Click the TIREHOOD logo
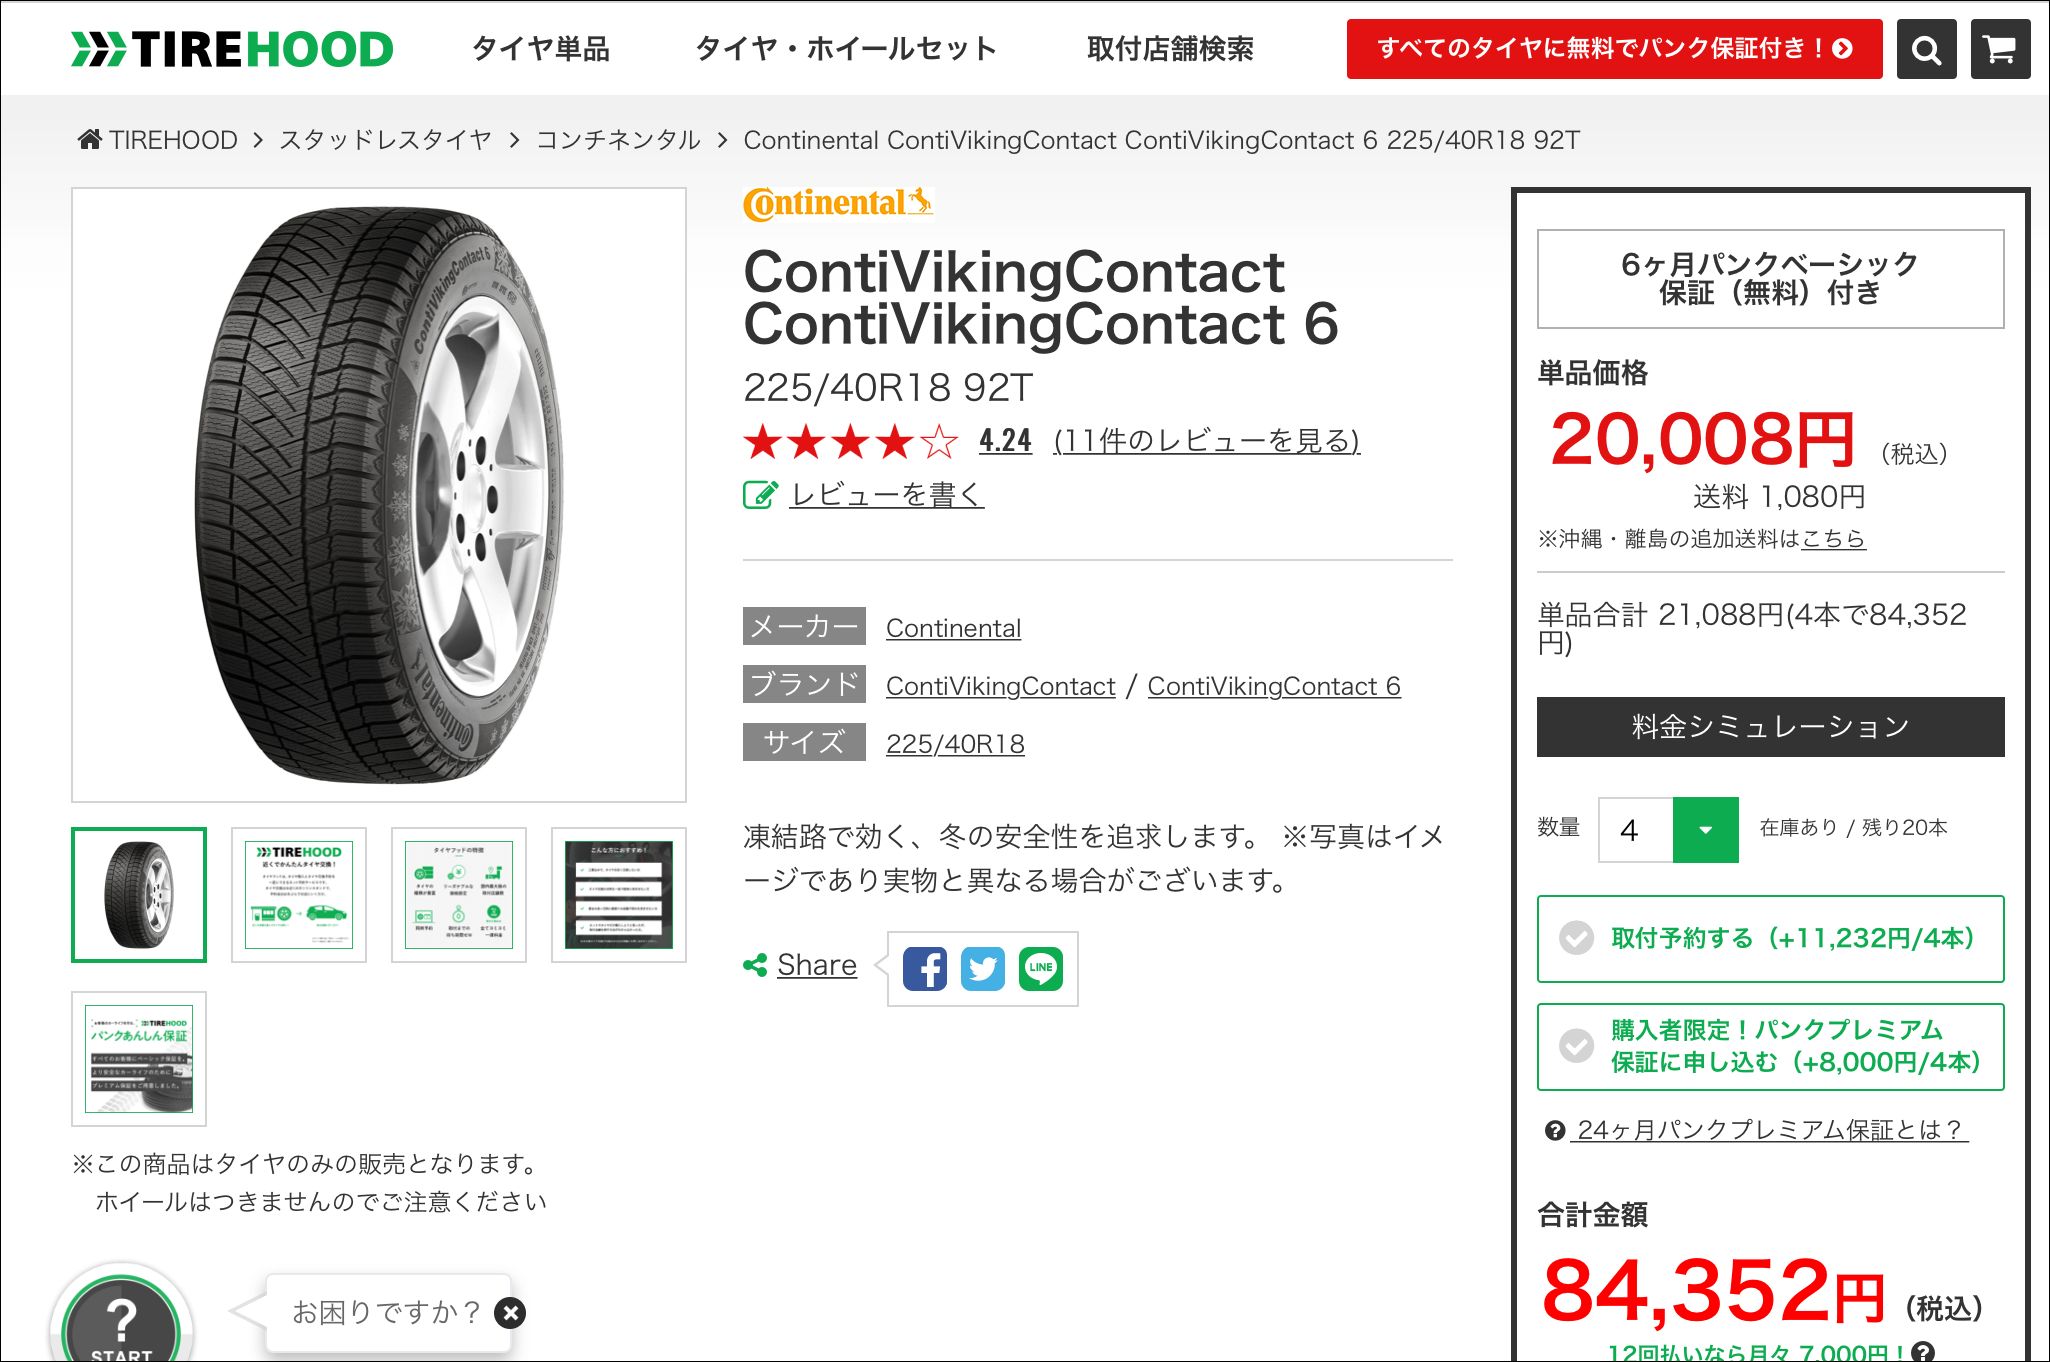 (232, 49)
